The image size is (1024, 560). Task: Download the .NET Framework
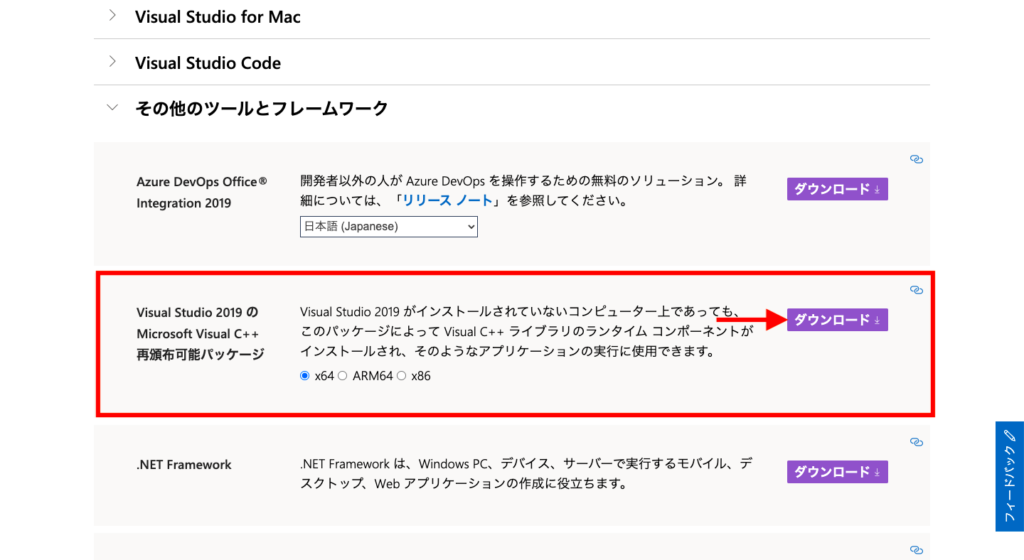click(837, 472)
